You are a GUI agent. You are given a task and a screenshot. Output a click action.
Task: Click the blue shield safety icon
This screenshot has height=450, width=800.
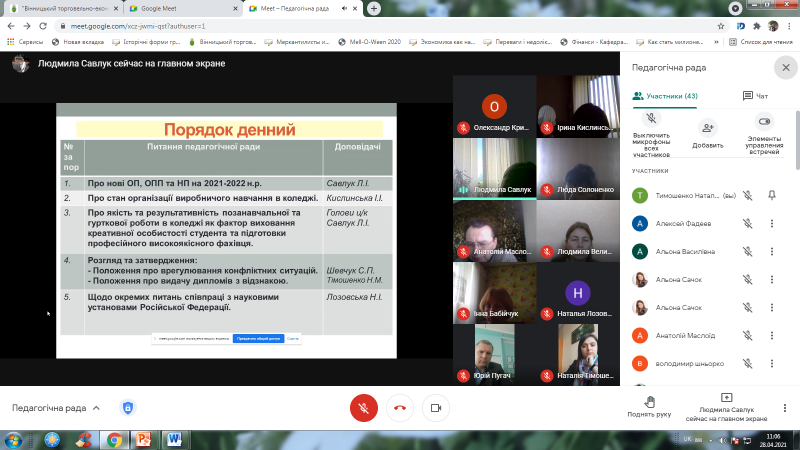(x=128, y=408)
